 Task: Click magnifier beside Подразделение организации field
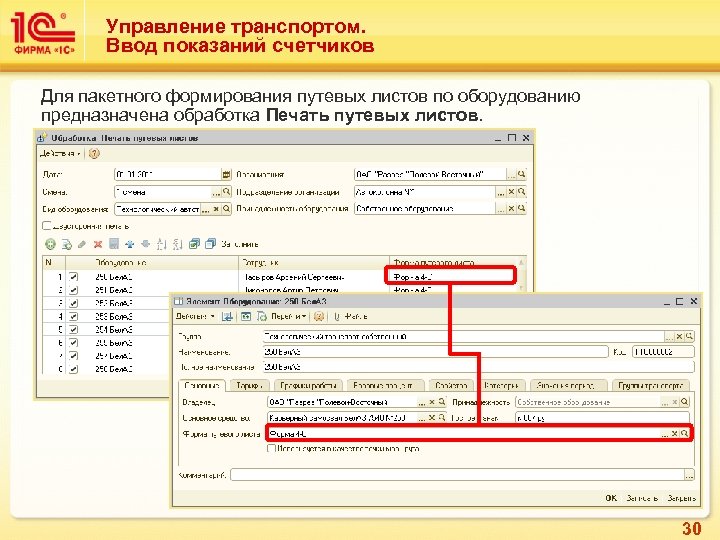(x=522, y=191)
